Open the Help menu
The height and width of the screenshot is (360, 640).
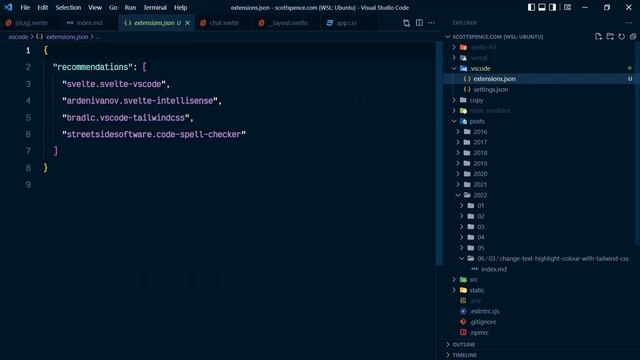(x=180, y=7)
